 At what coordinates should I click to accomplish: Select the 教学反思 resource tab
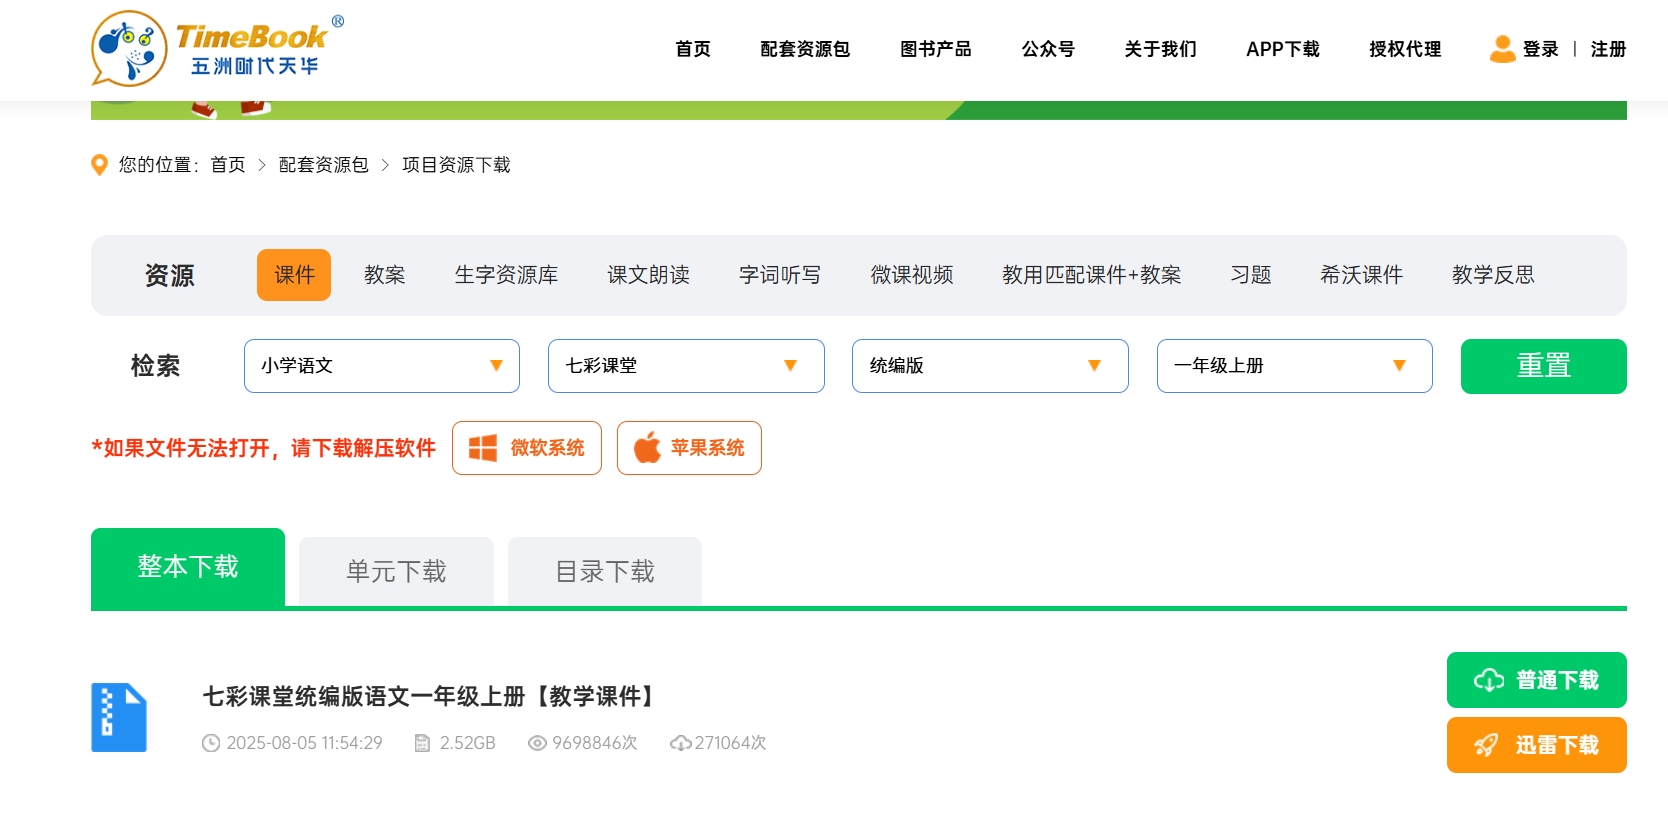(1494, 275)
